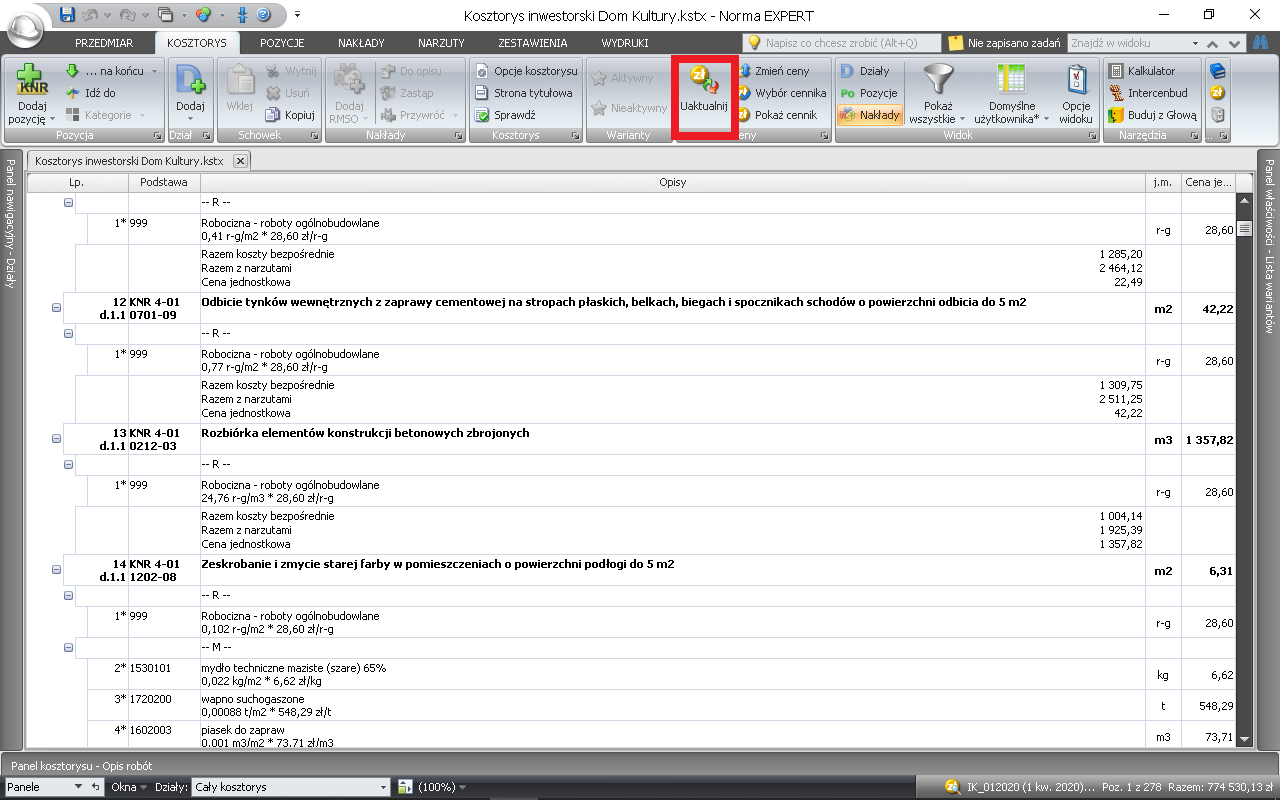Click the down arrow next to Znajdź w widoku

pos(1232,44)
